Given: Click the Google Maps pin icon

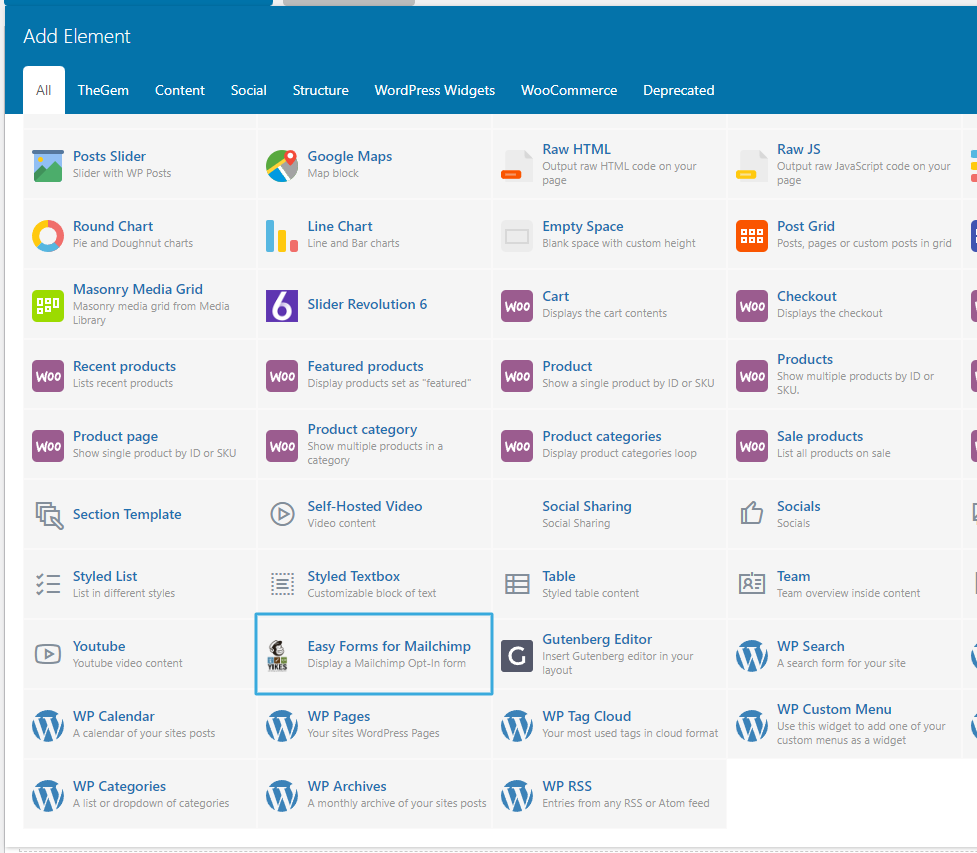Looking at the screenshot, I should coord(282,166).
